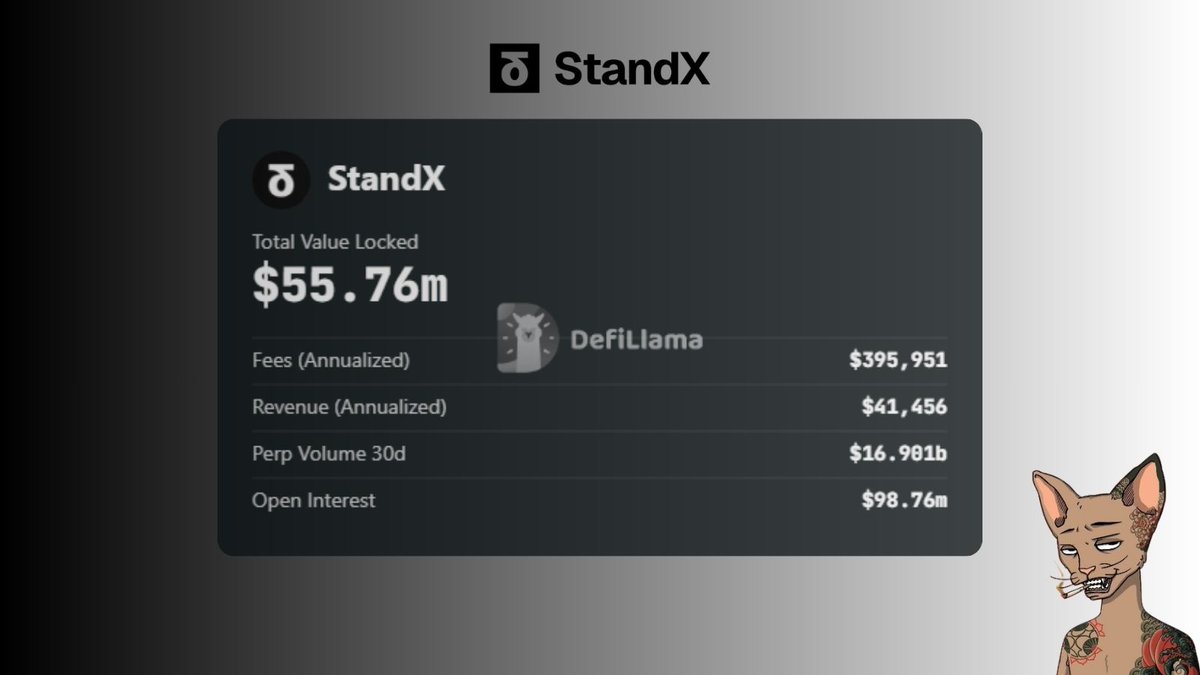Open the StandX name inside the card

386,180
